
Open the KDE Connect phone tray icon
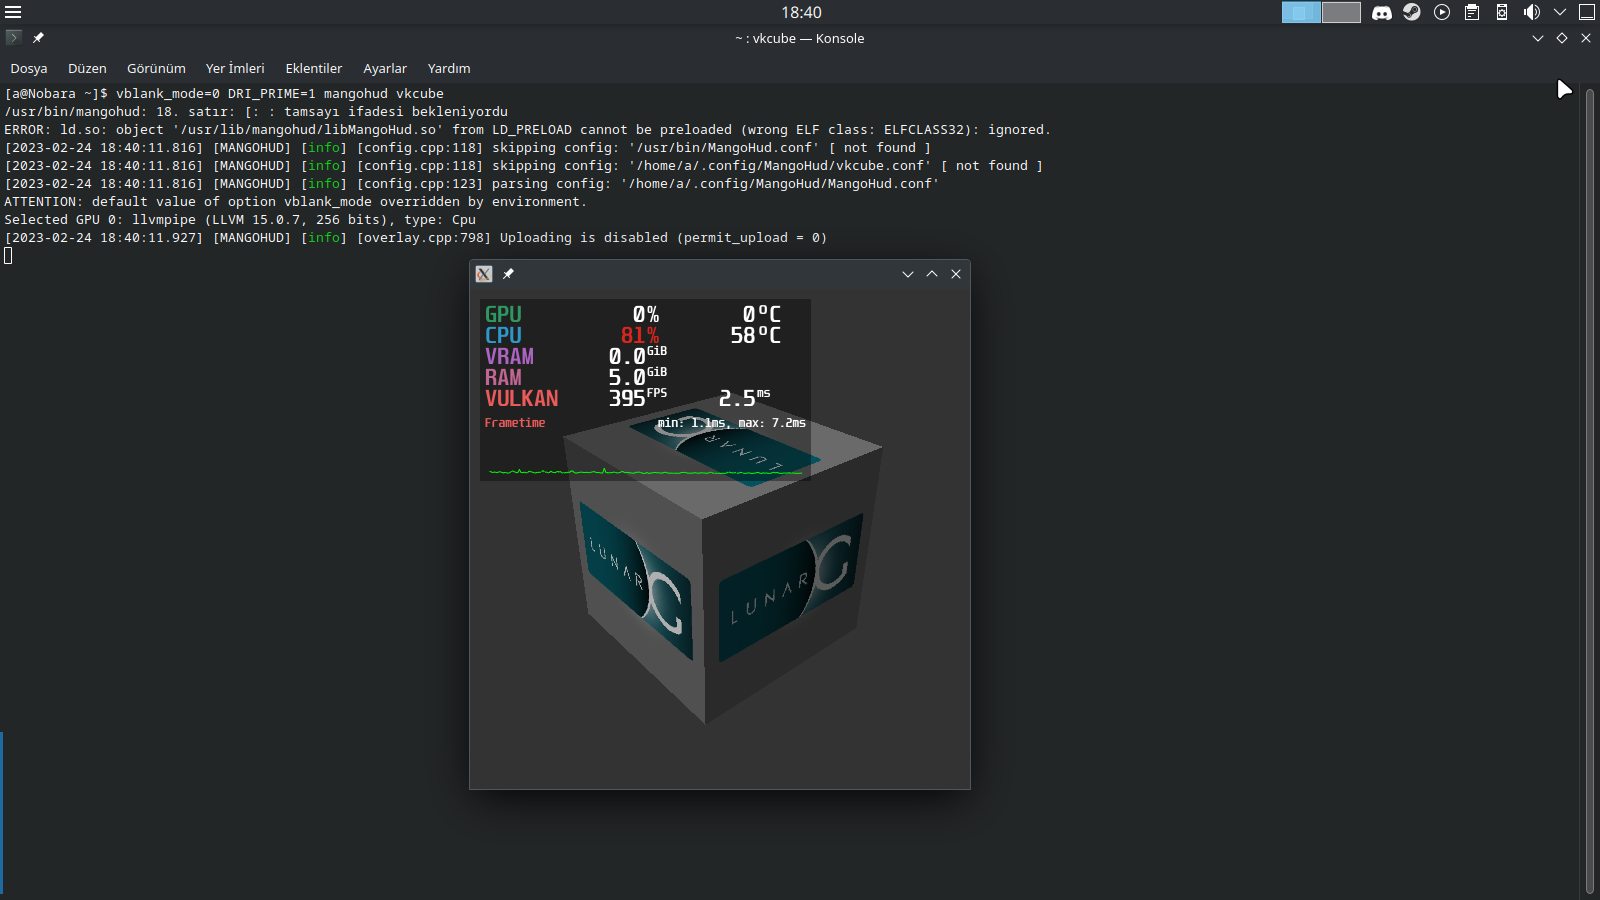pyautogui.click(x=1502, y=12)
